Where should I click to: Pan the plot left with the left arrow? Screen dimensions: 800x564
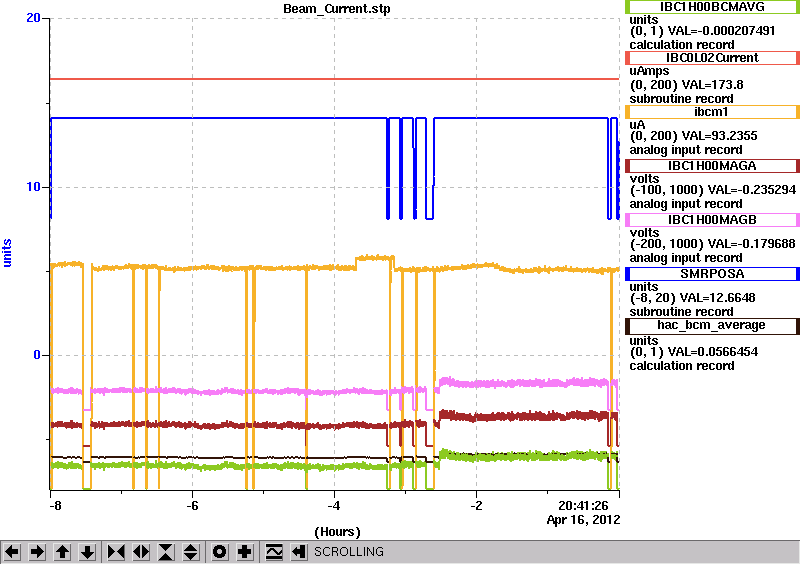tap(12, 552)
